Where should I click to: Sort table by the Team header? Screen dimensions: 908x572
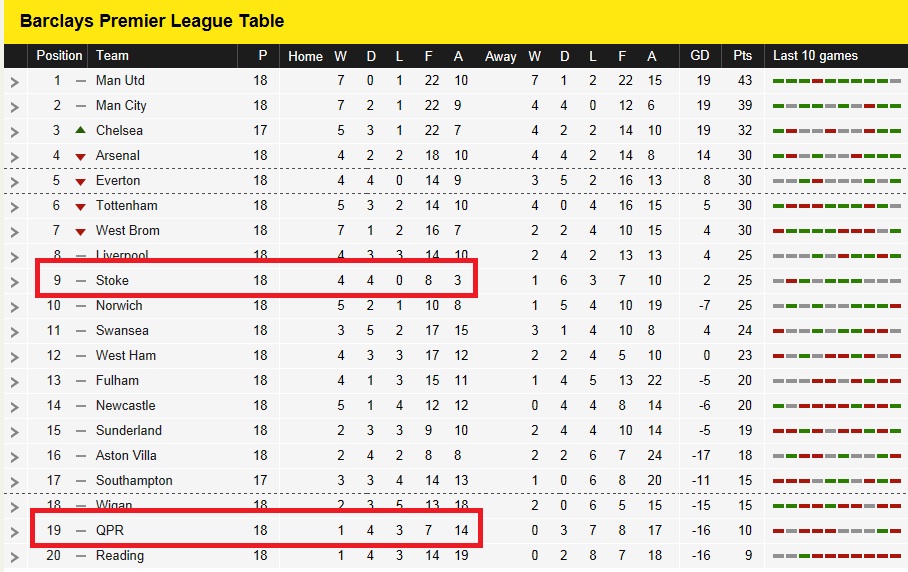(112, 56)
